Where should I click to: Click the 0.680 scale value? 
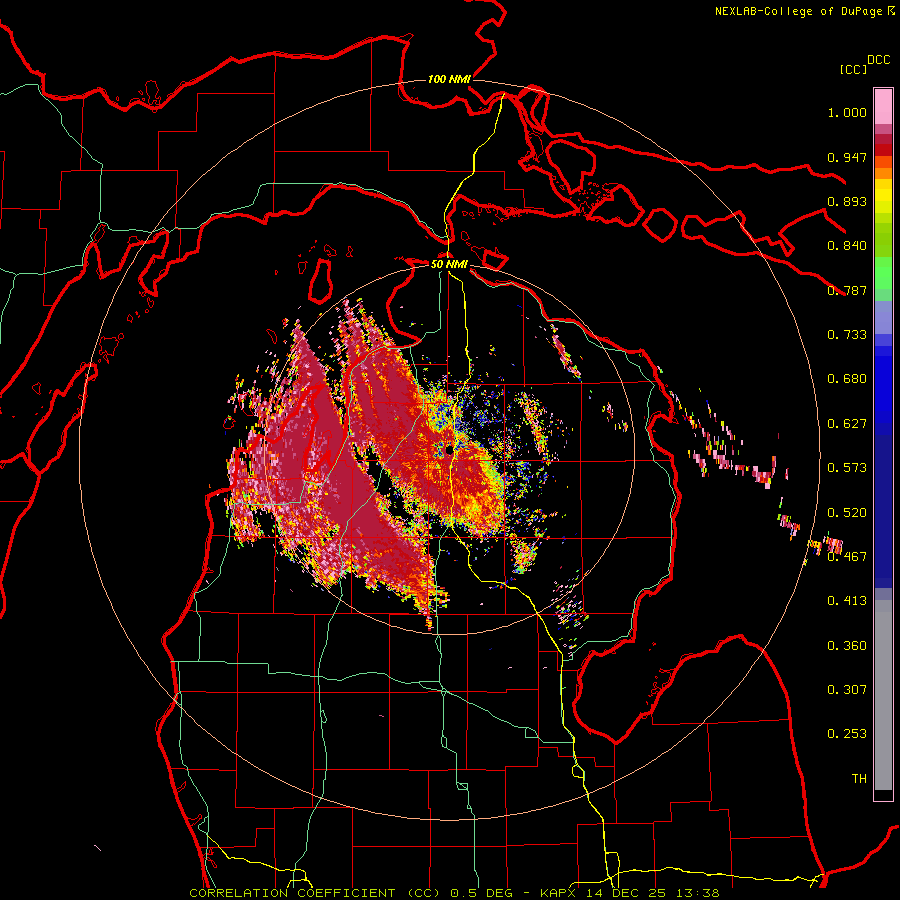pyautogui.click(x=847, y=379)
